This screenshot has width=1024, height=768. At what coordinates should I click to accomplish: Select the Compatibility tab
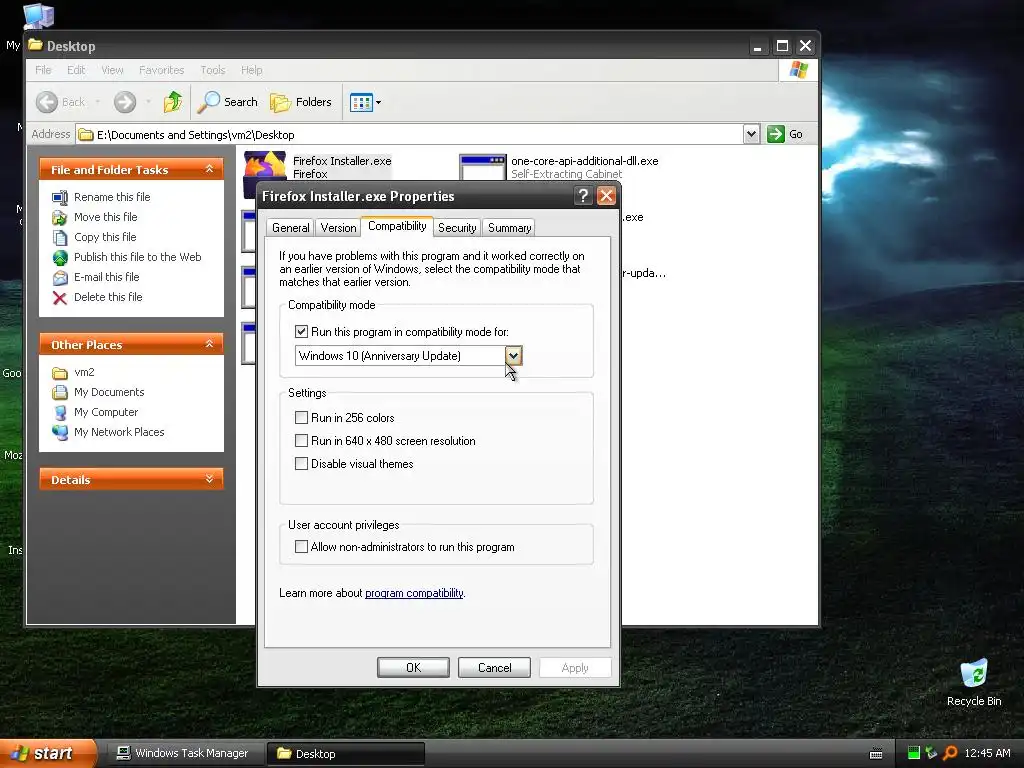397,226
